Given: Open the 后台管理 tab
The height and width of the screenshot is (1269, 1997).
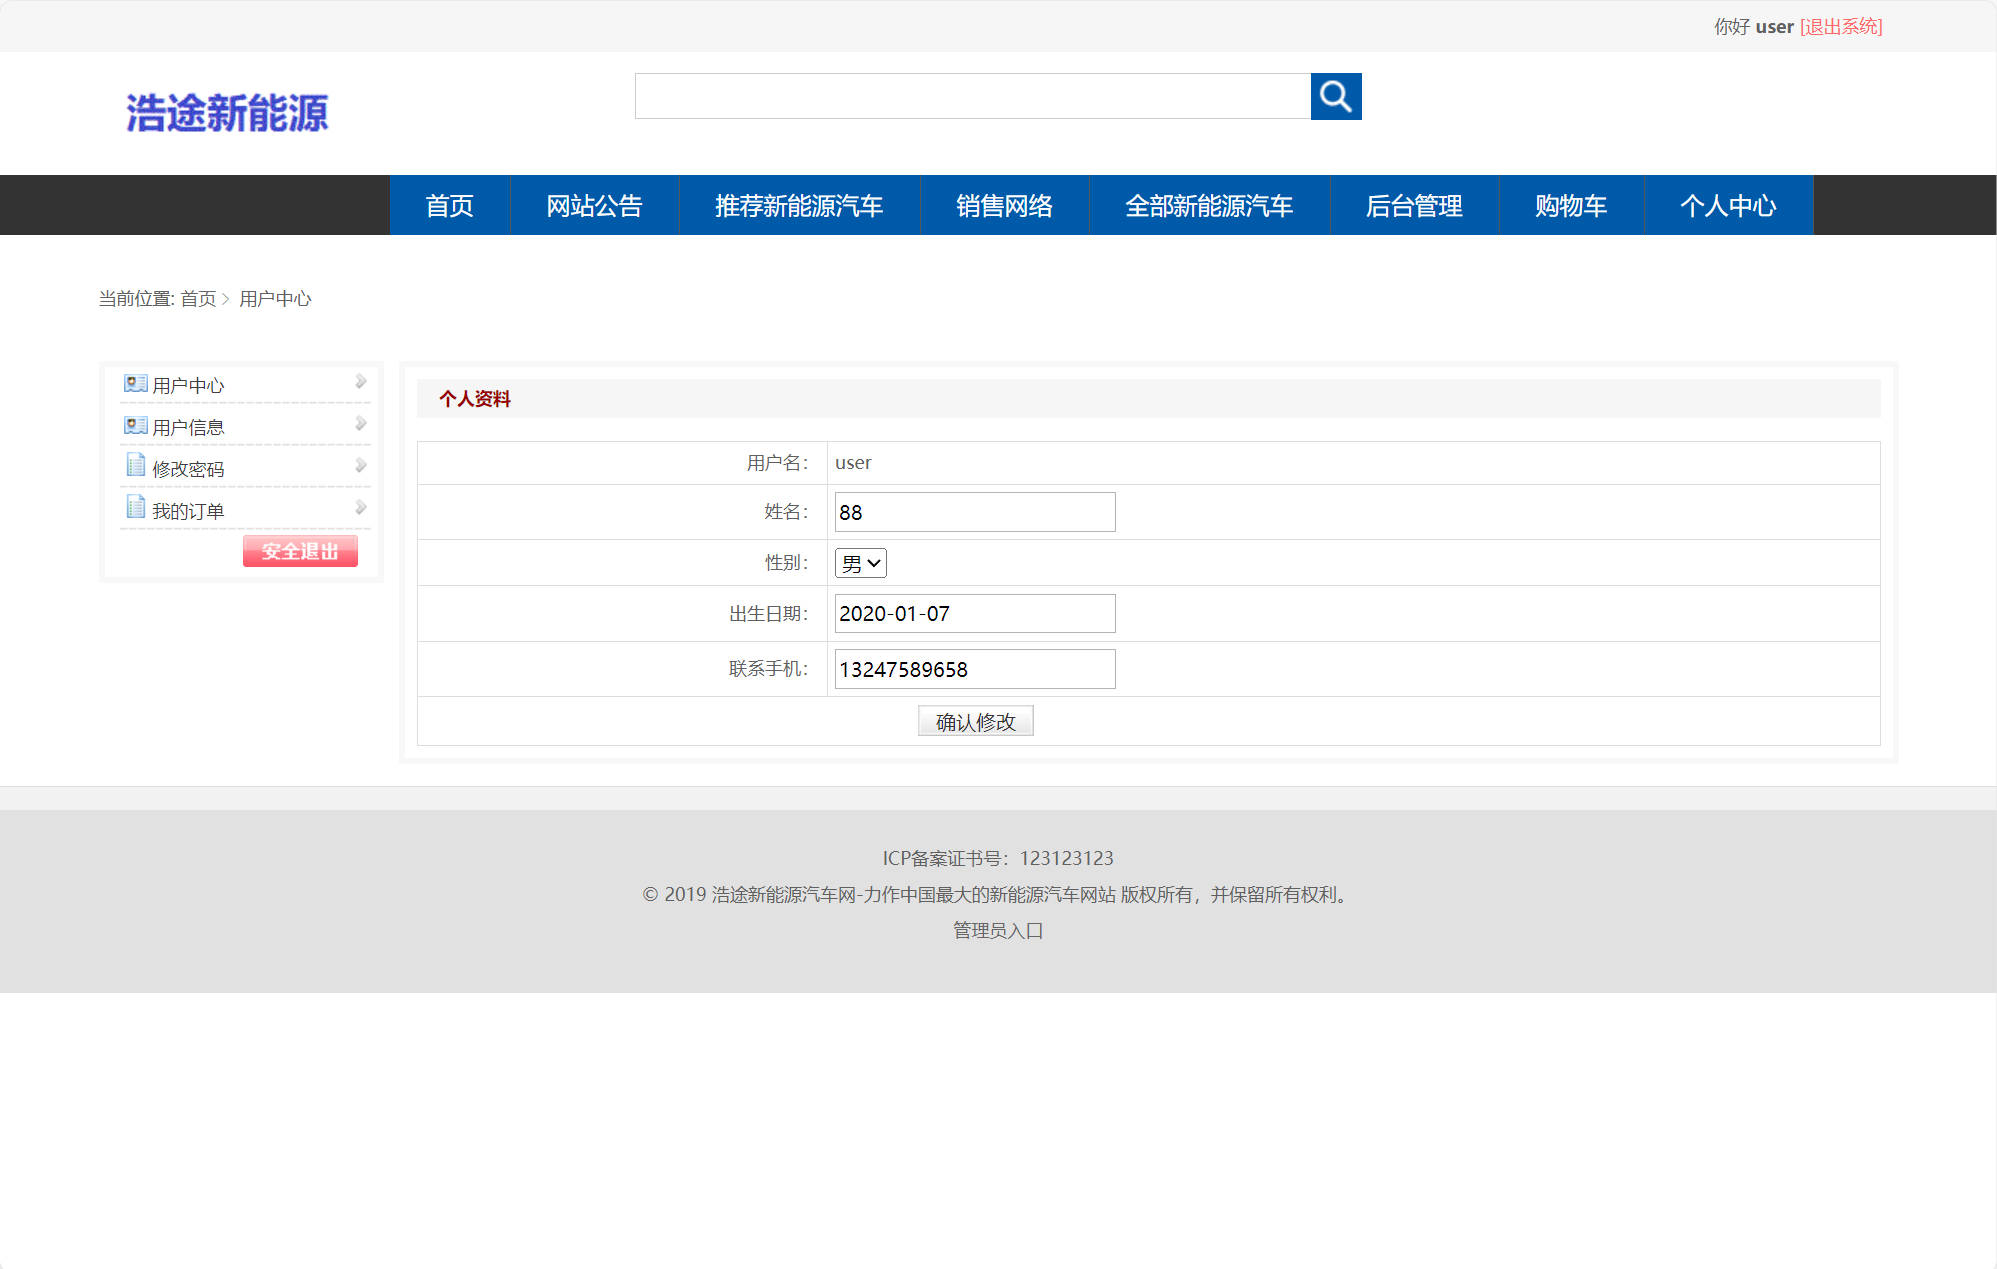Looking at the screenshot, I should (x=1415, y=205).
